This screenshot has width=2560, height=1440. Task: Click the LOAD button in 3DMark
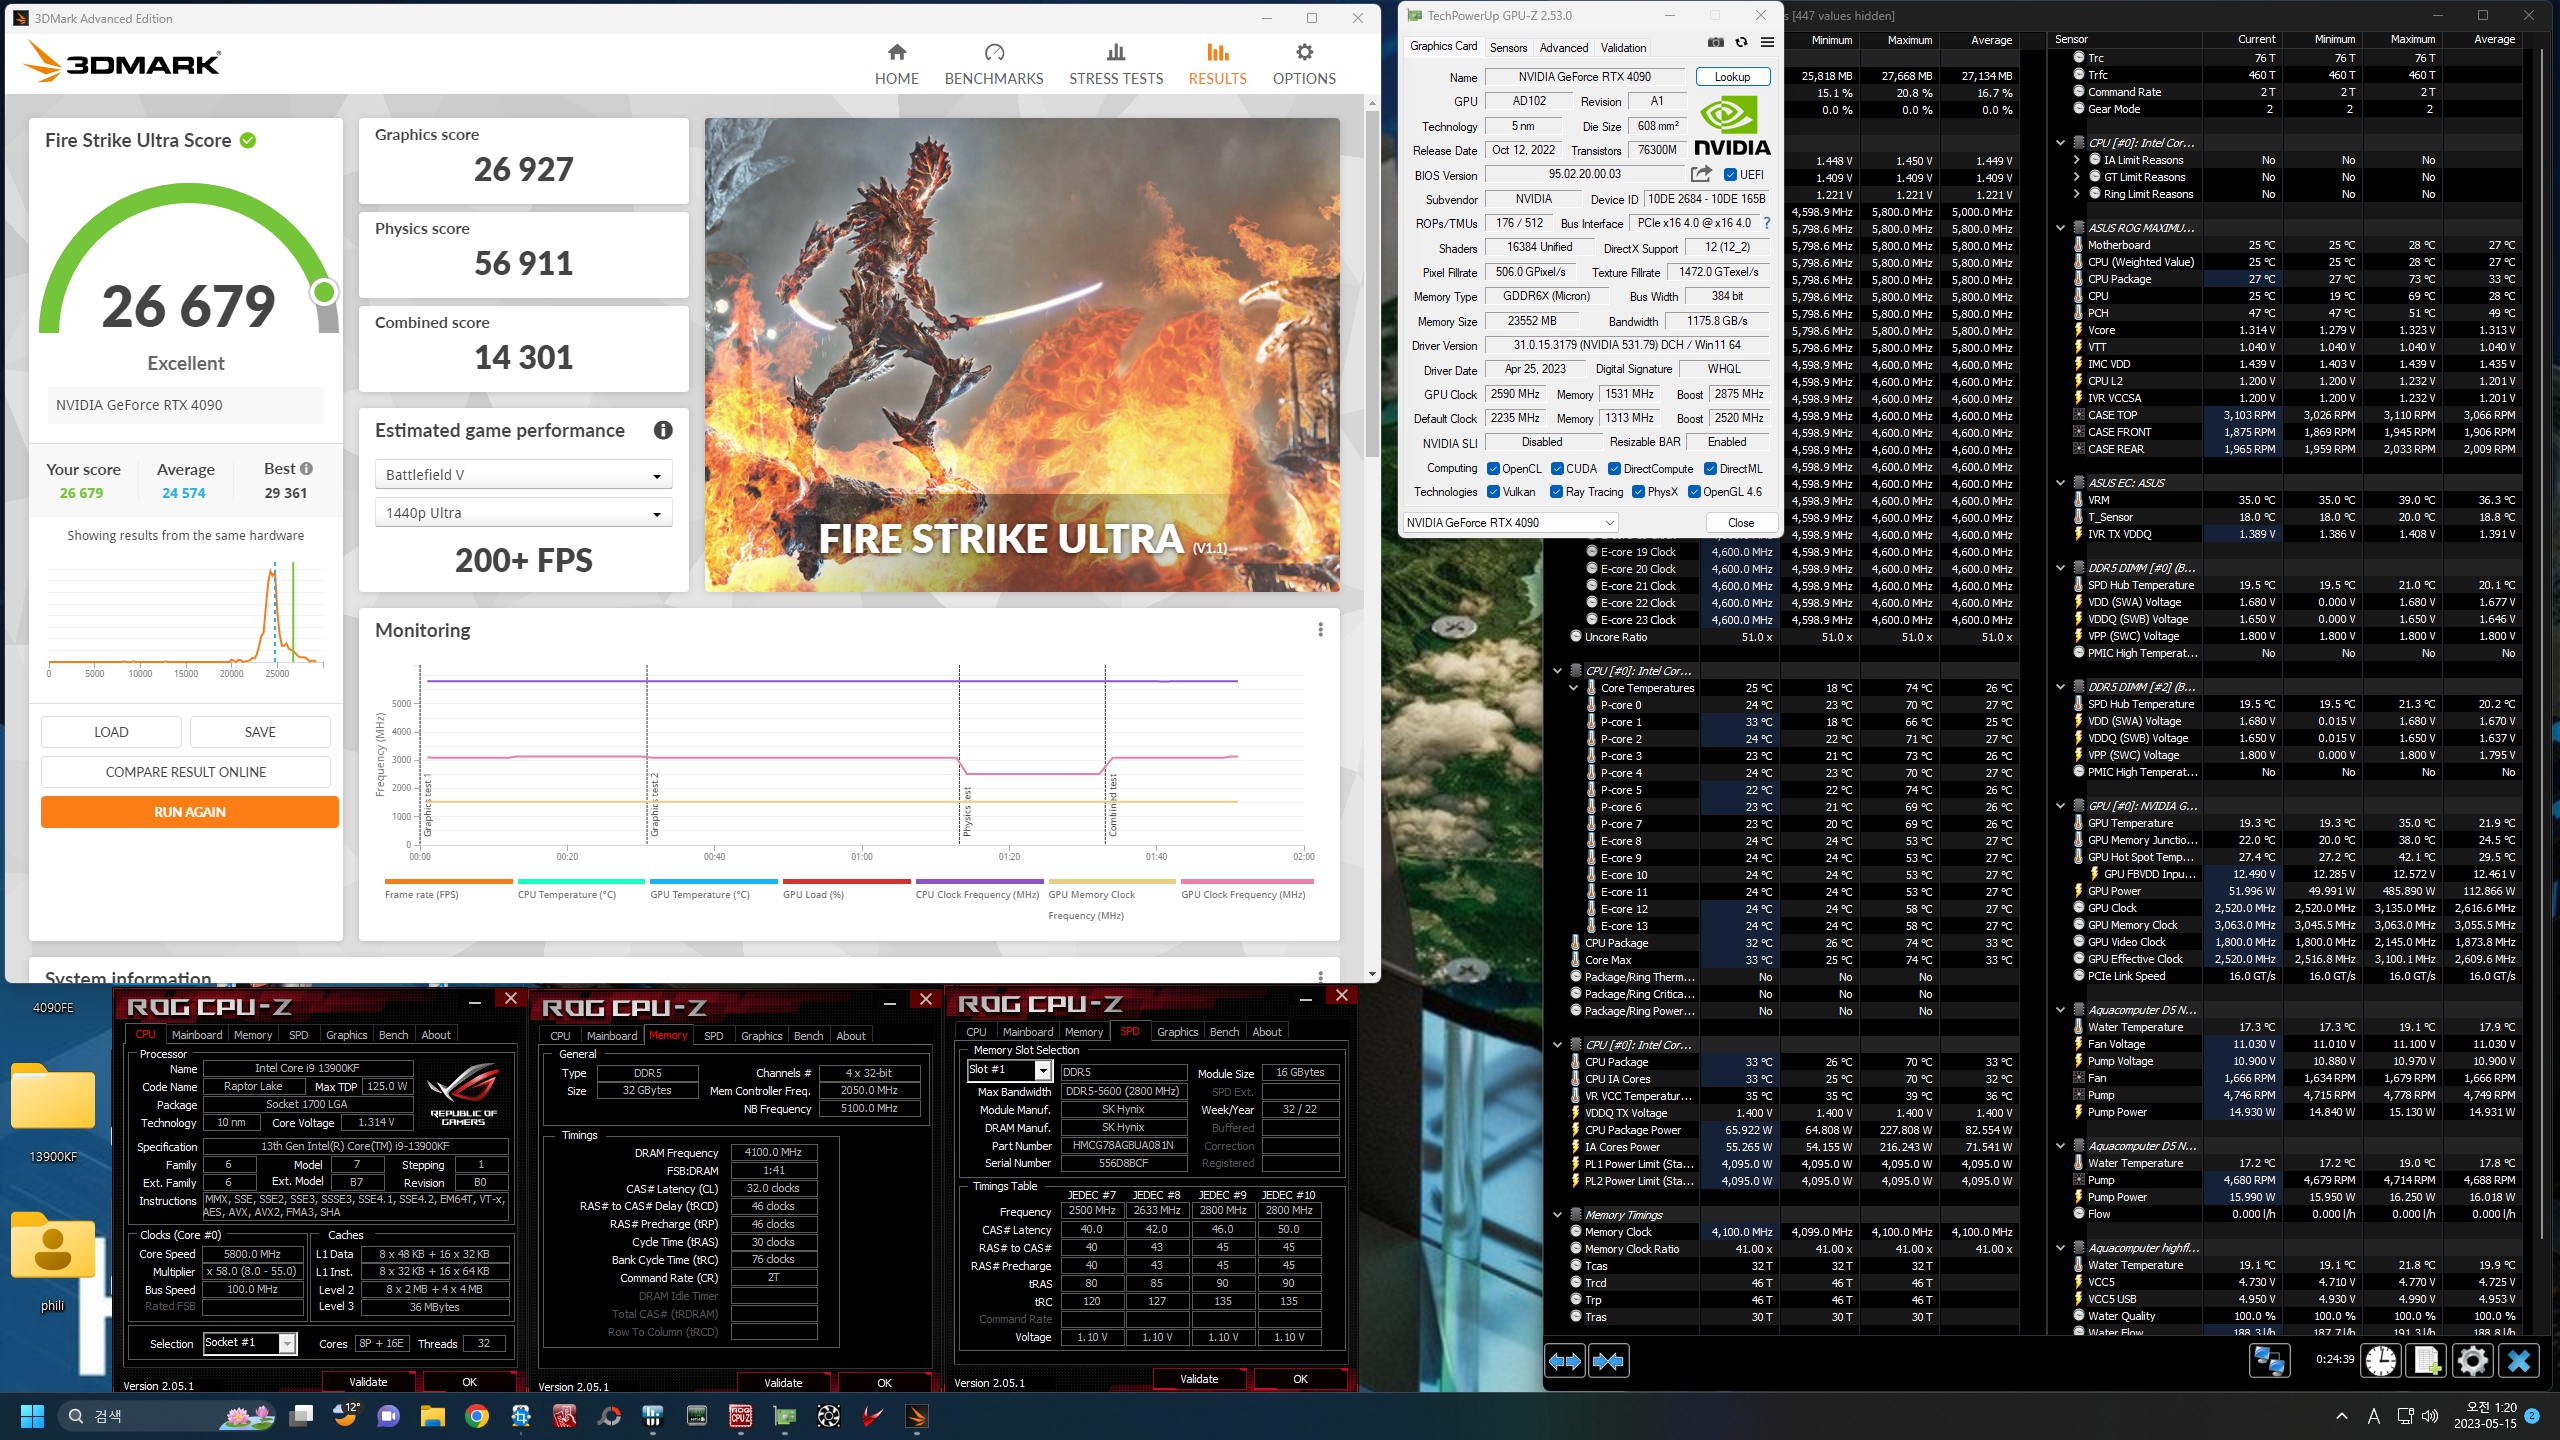(x=111, y=732)
